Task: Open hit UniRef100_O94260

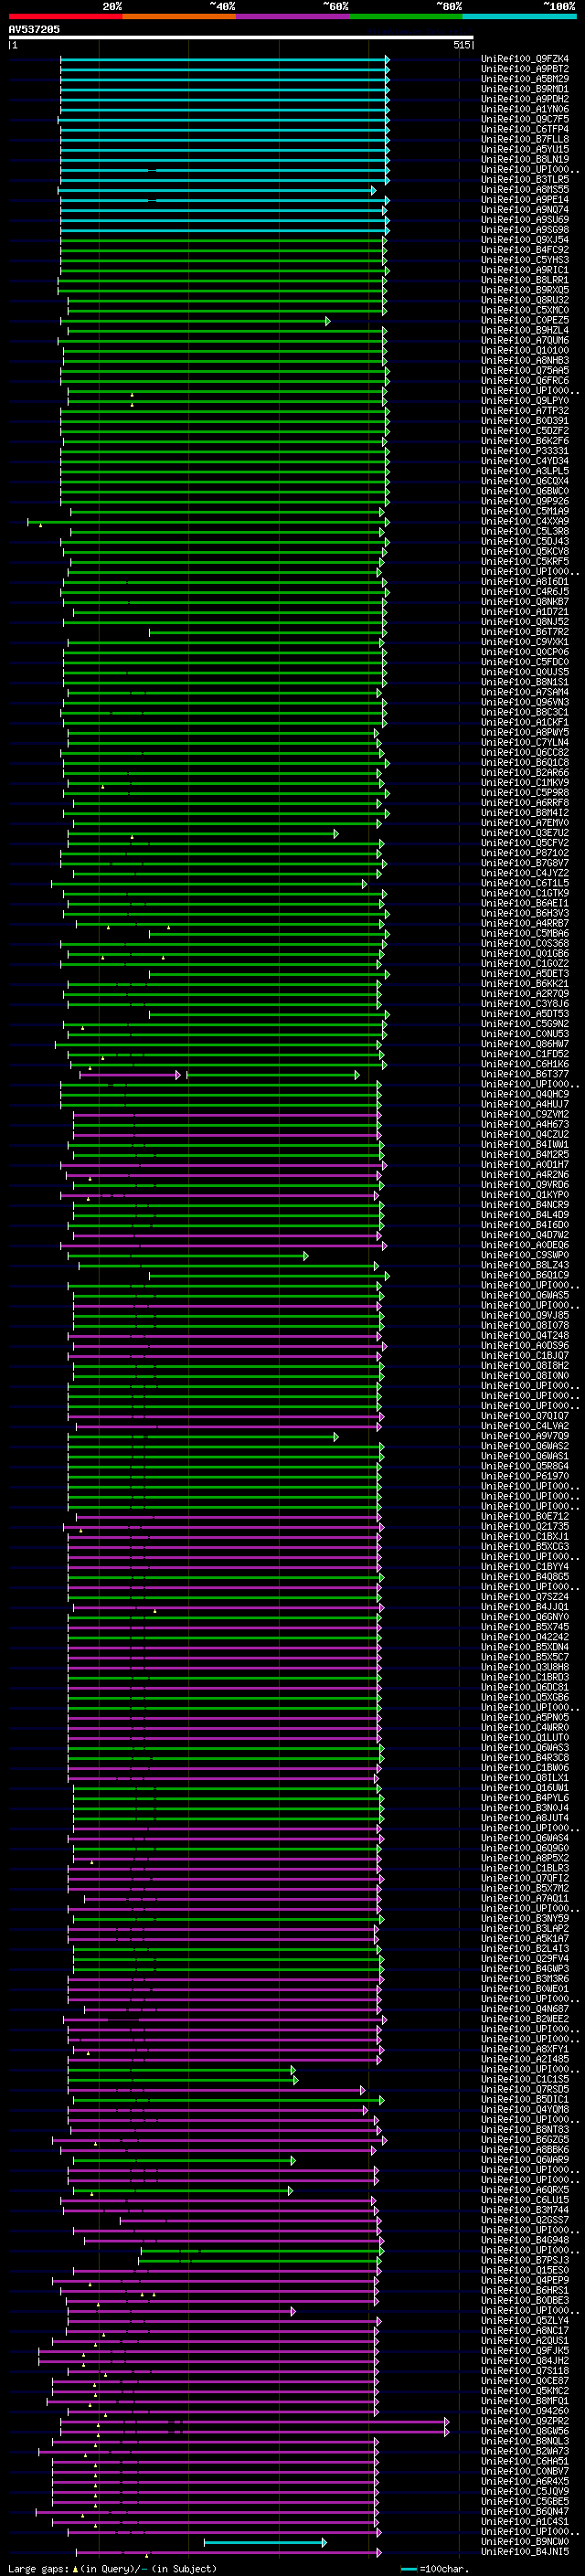Action: point(525,2412)
